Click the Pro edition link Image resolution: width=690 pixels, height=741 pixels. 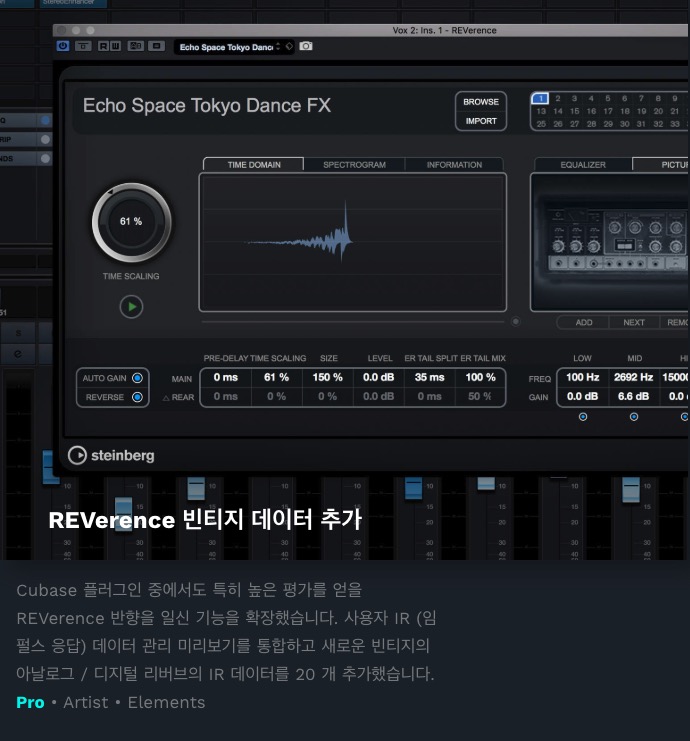coord(30,703)
